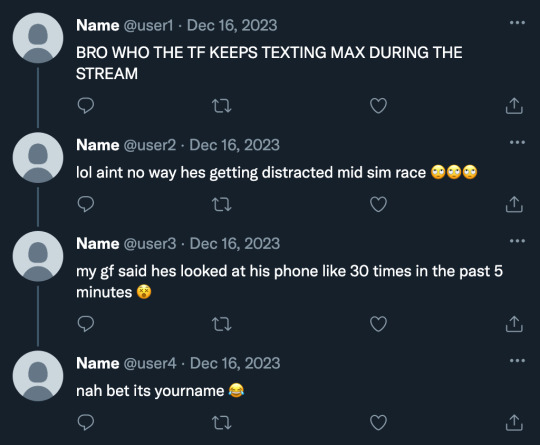
Task: Share user1's tweet via share icon
Action: 514,105
